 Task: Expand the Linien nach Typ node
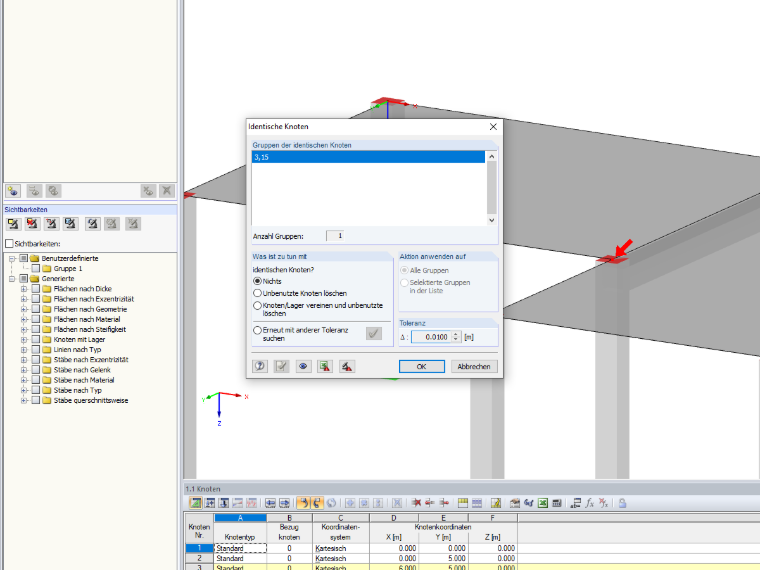coord(24,349)
